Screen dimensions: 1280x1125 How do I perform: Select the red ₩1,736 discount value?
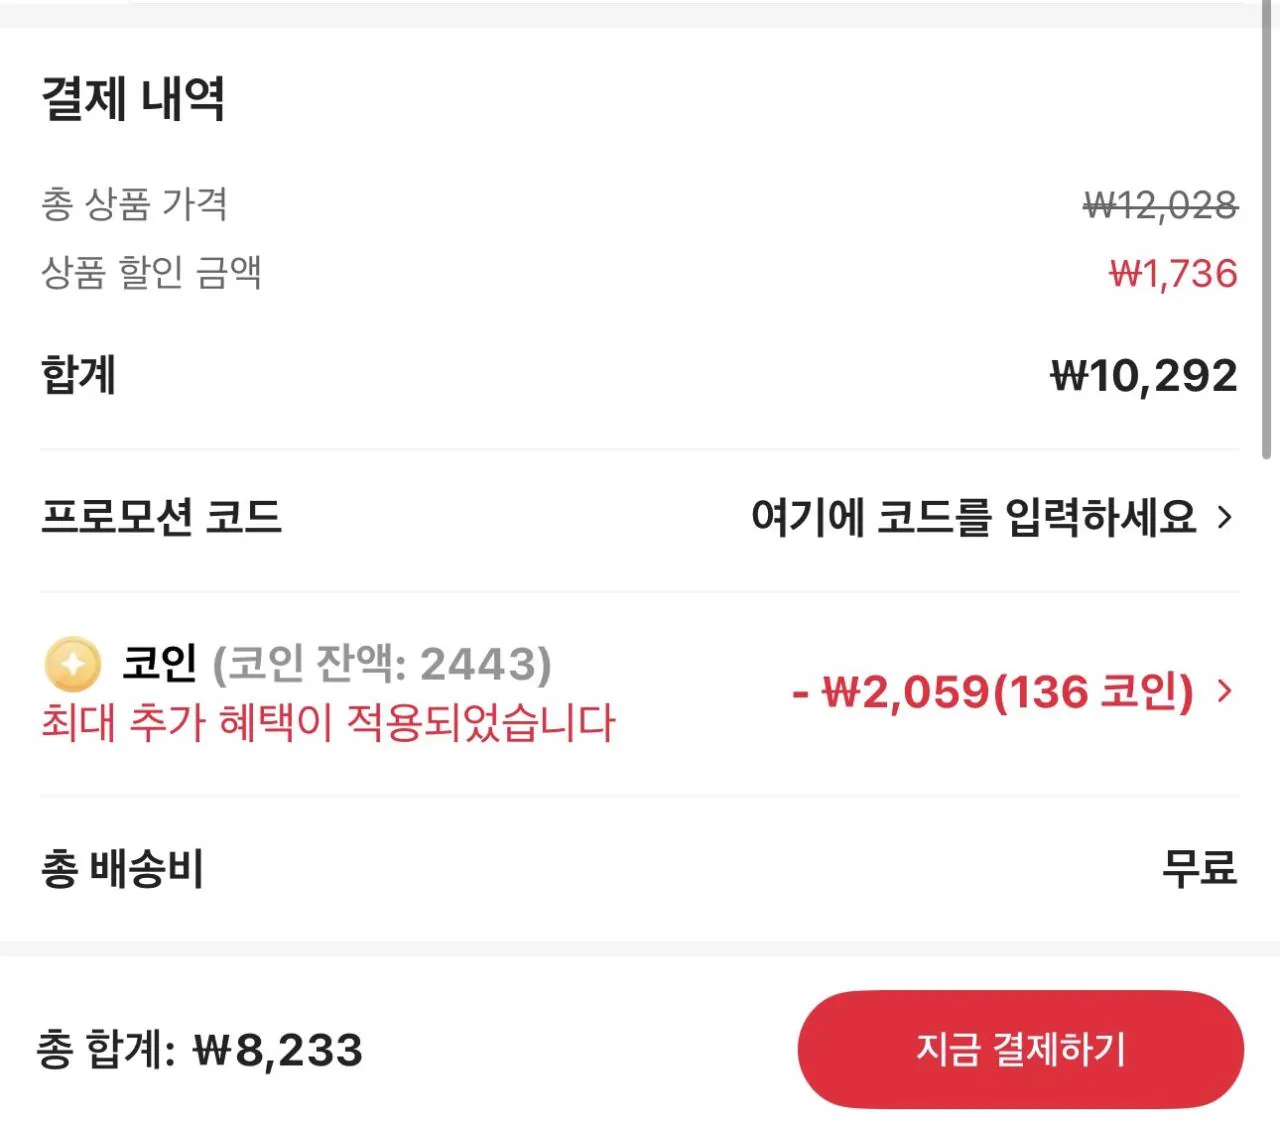[x=1172, y=273]
